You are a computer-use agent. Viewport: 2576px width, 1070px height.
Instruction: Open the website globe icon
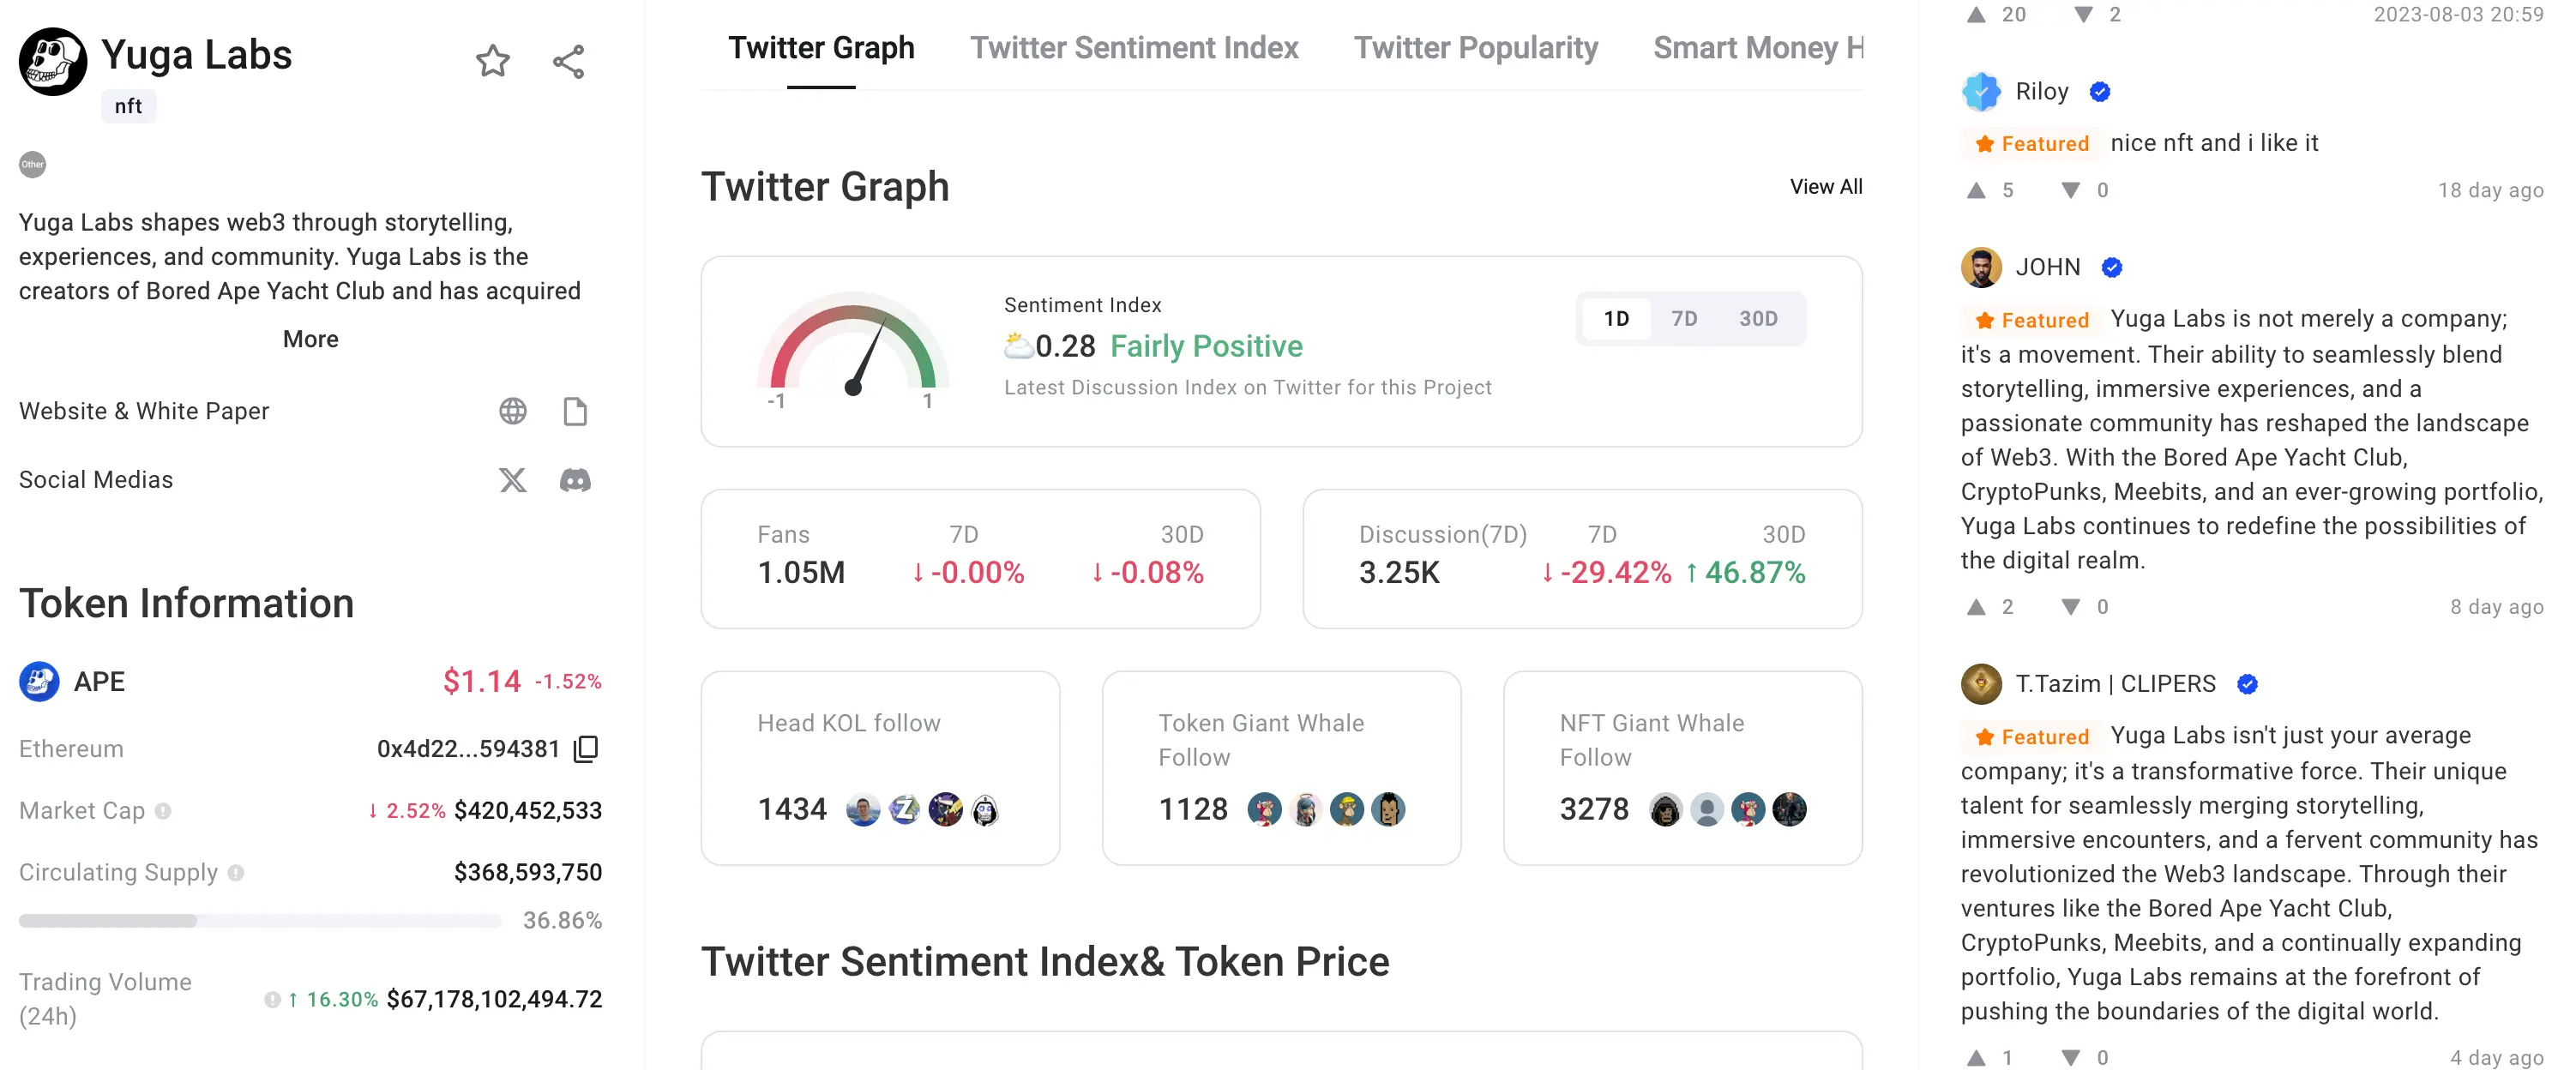(513, 411)
